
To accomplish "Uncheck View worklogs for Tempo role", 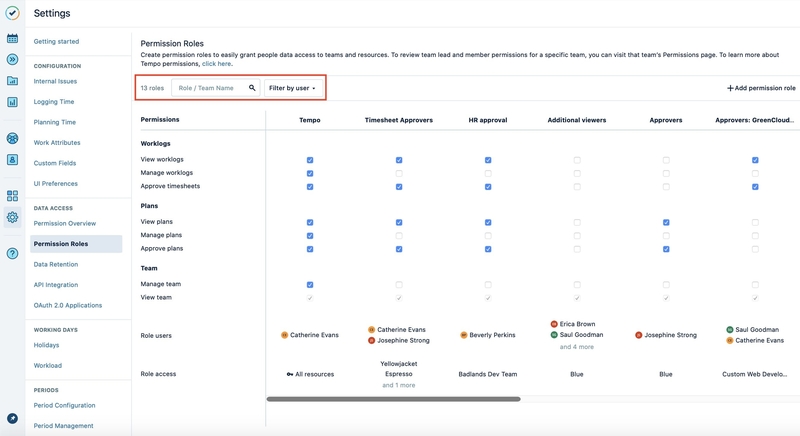I will coord(310,160).
